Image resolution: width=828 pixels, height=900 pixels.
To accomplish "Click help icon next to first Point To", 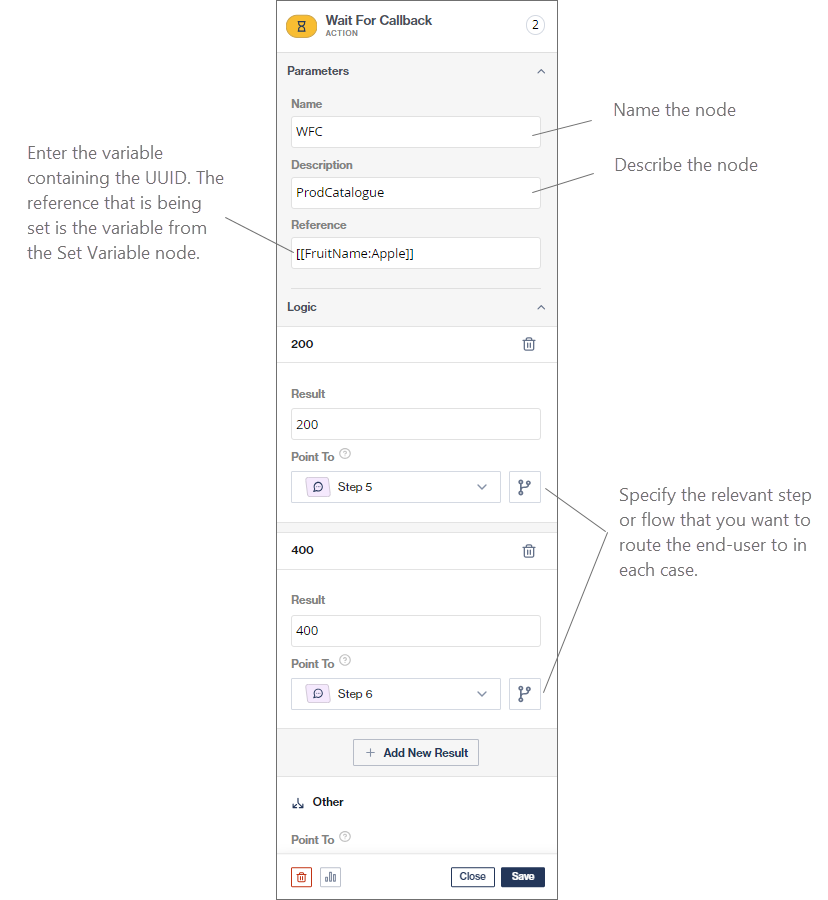I will [345, 454].
